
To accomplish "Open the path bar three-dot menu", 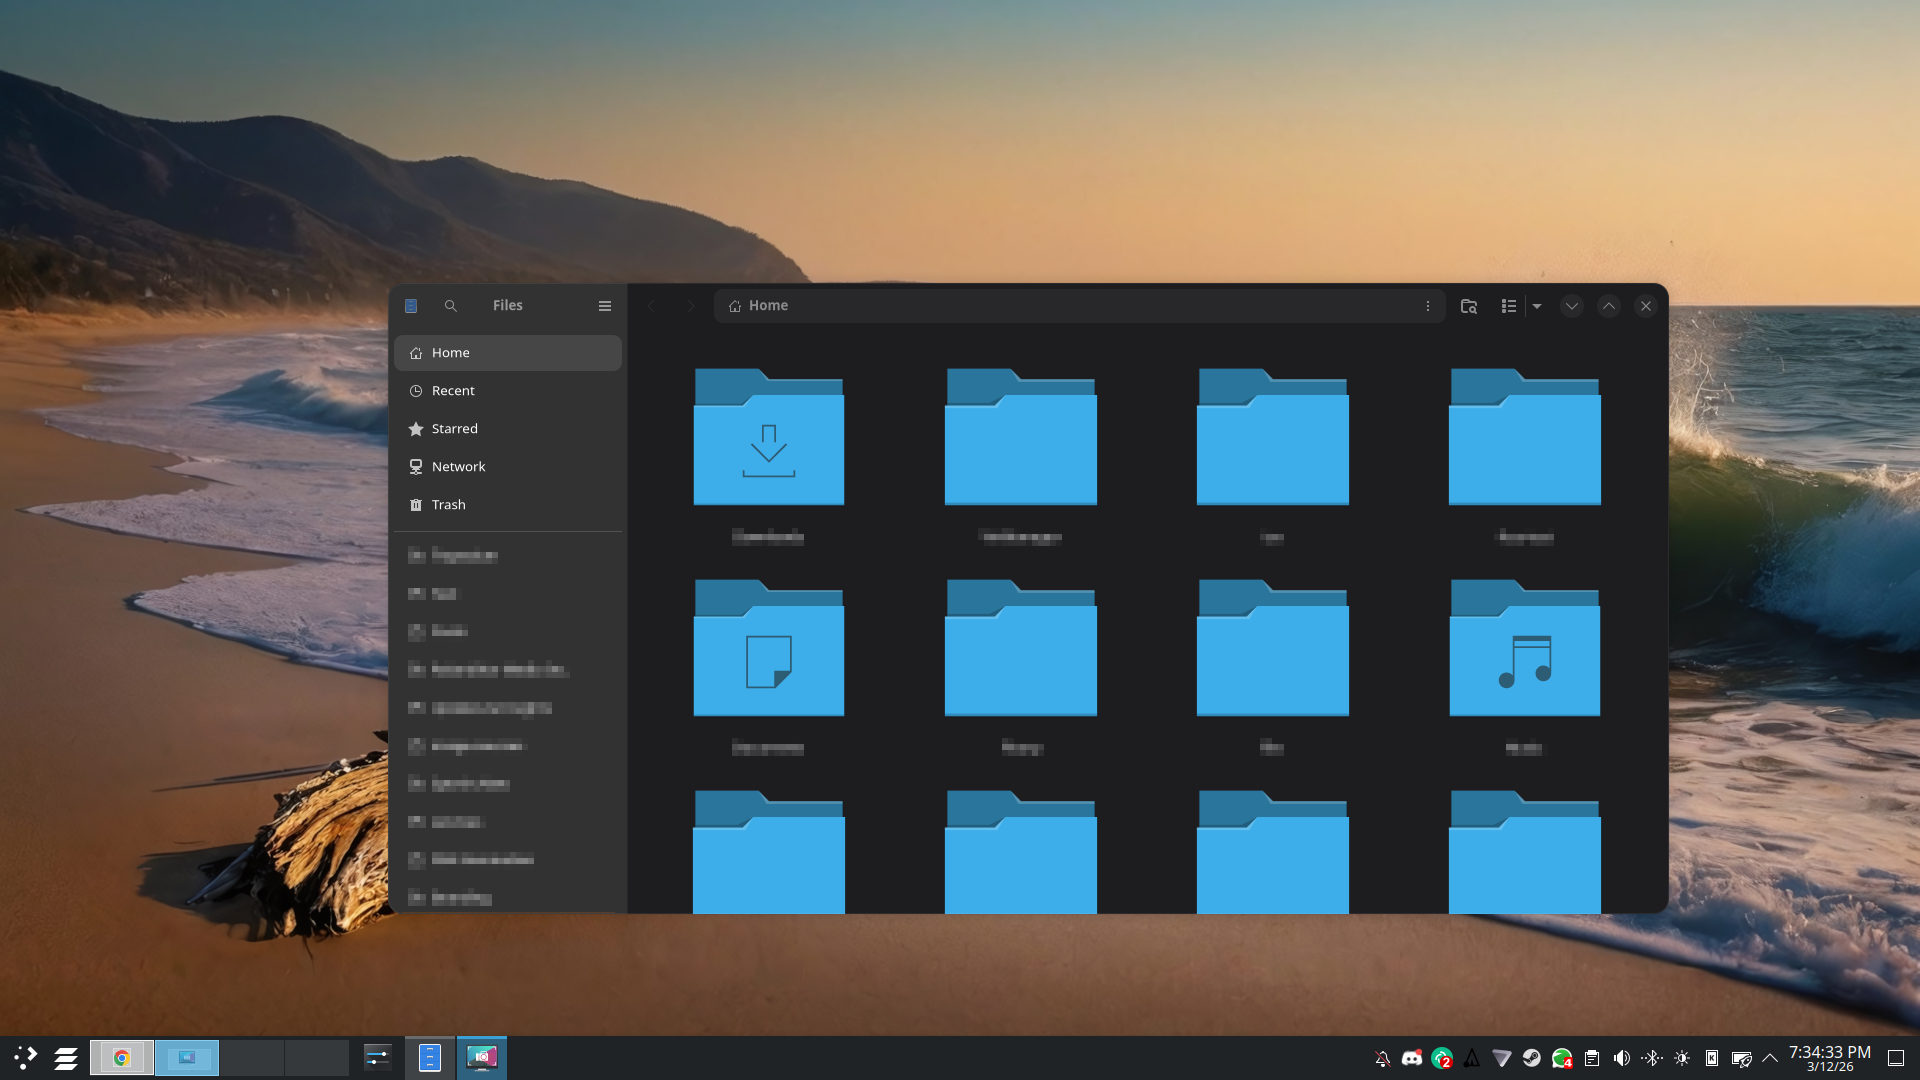I will (x=1428, y=306).
